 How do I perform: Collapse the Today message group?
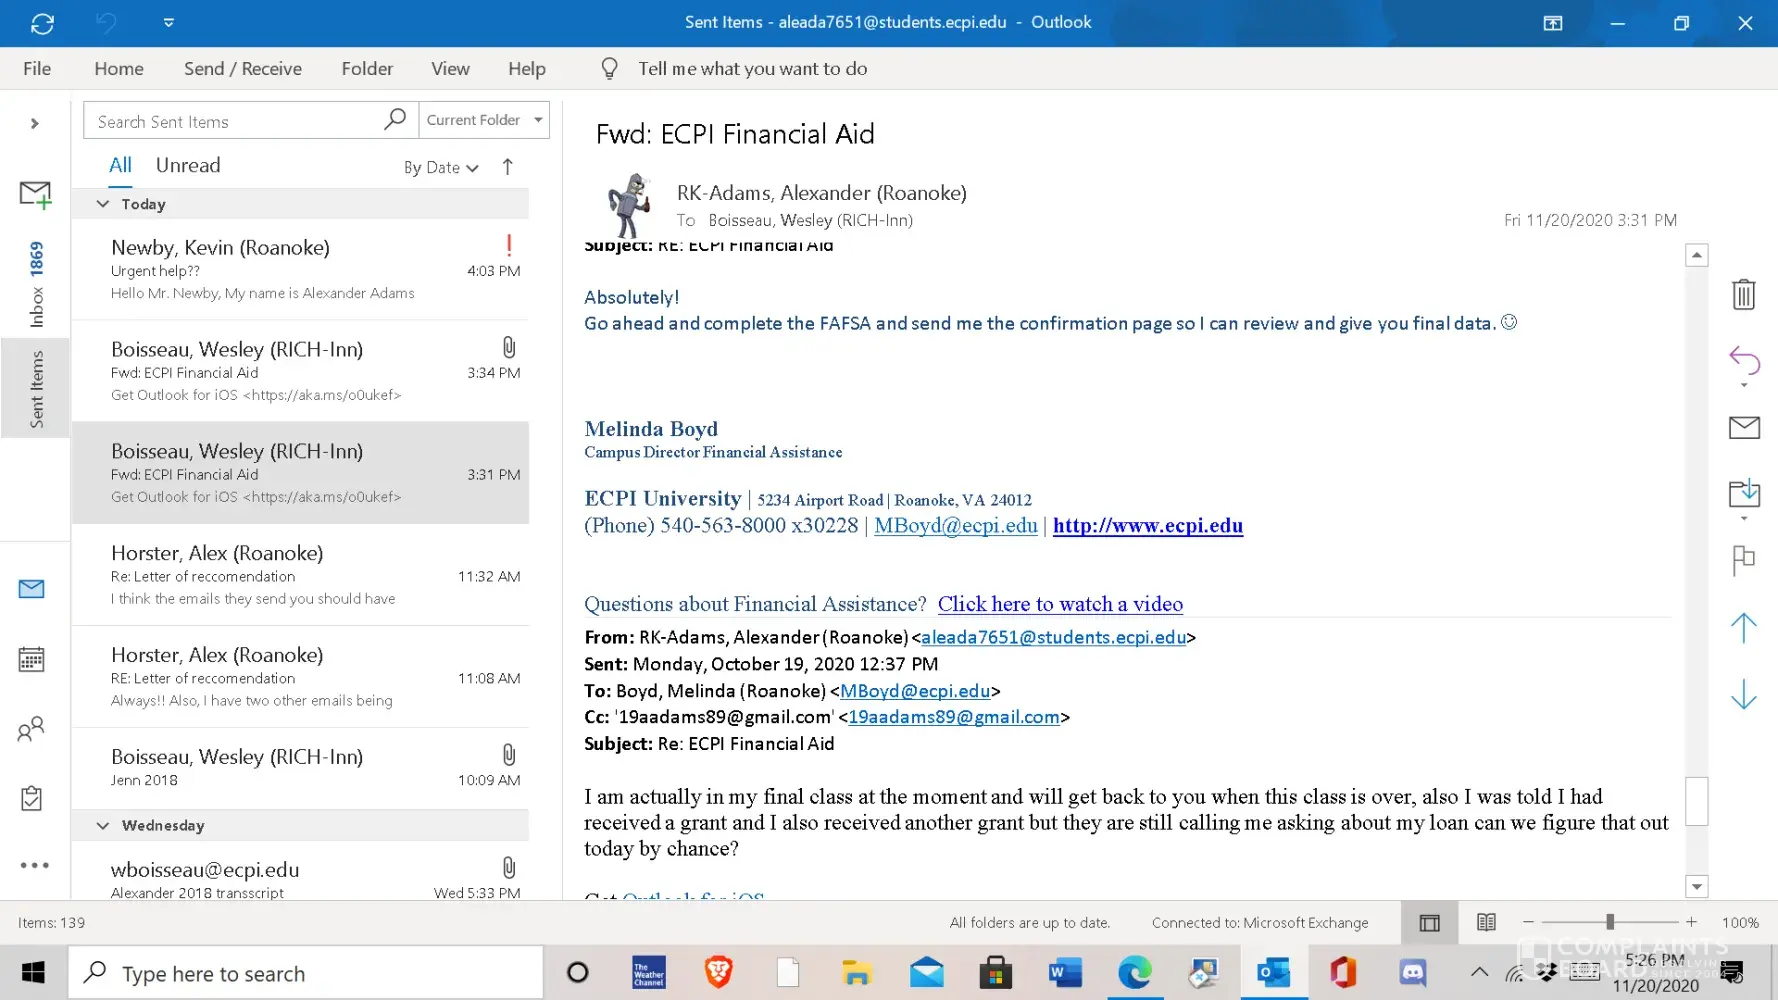[x=103, y=204]
